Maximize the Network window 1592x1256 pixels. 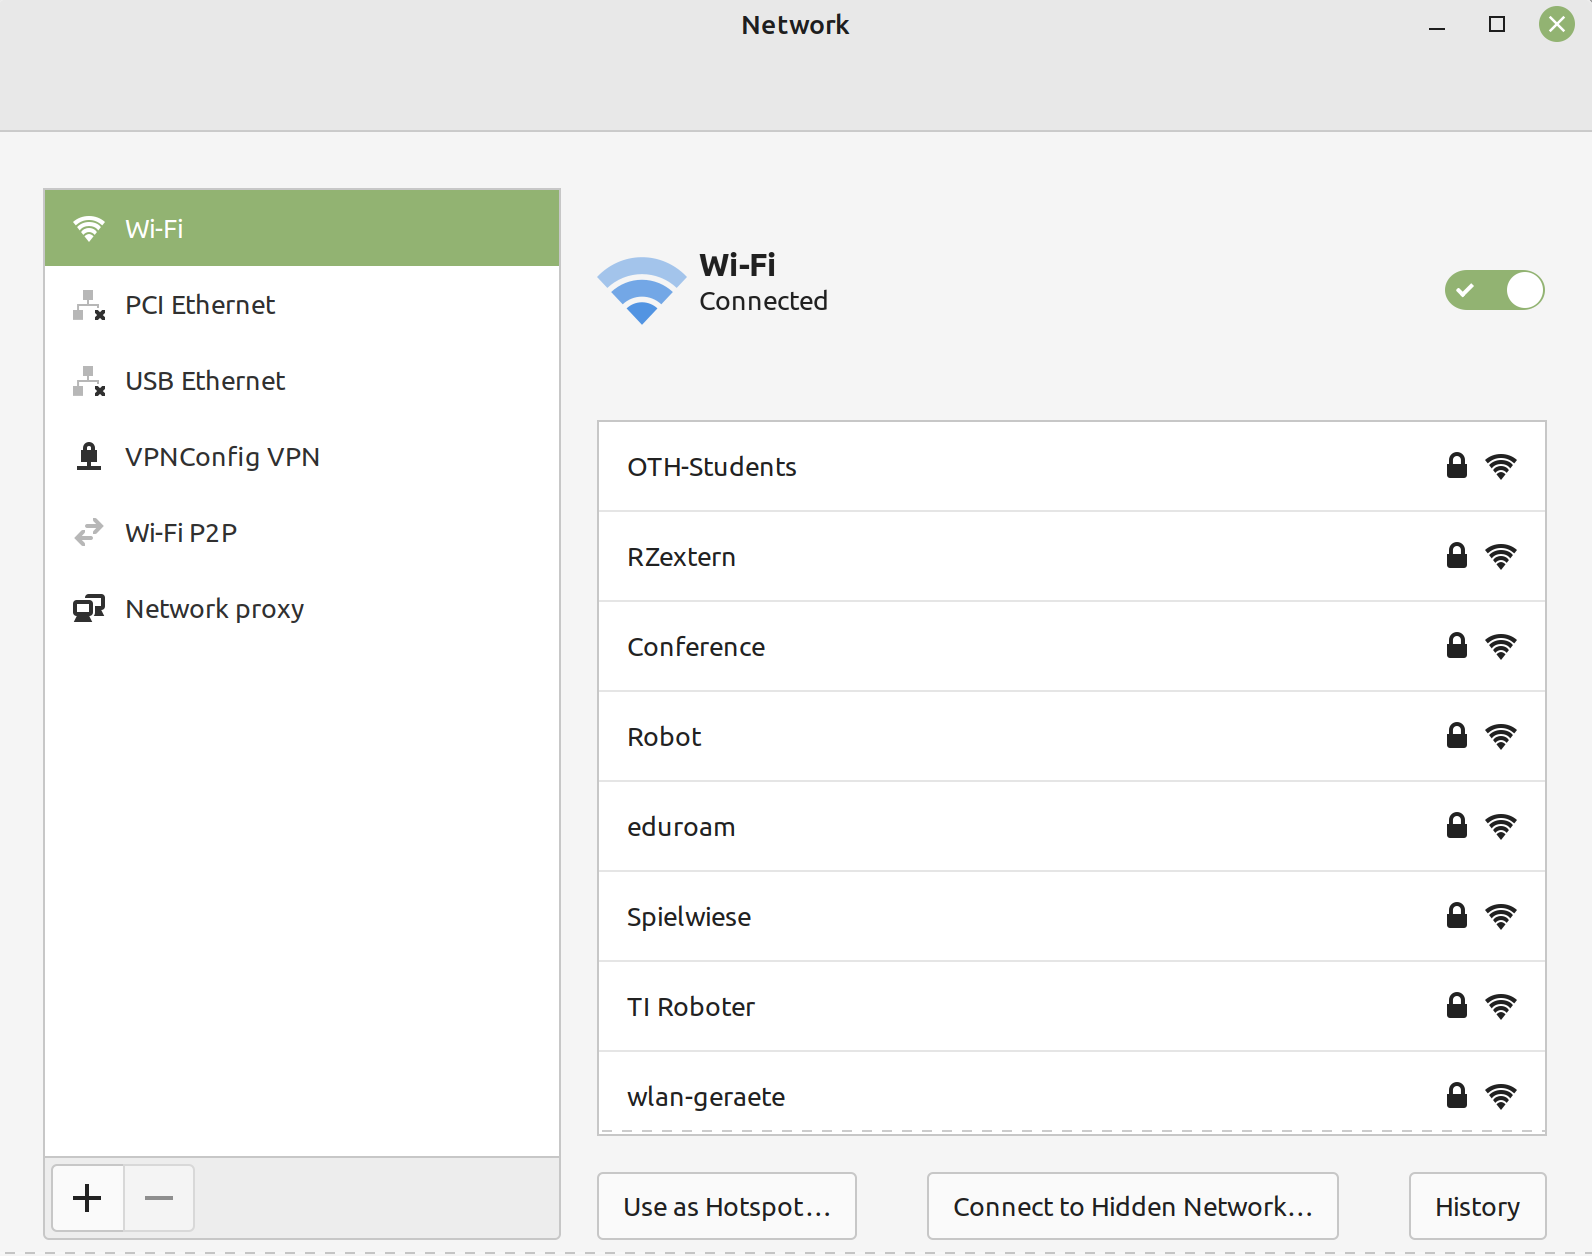(x=1497, y=25)
